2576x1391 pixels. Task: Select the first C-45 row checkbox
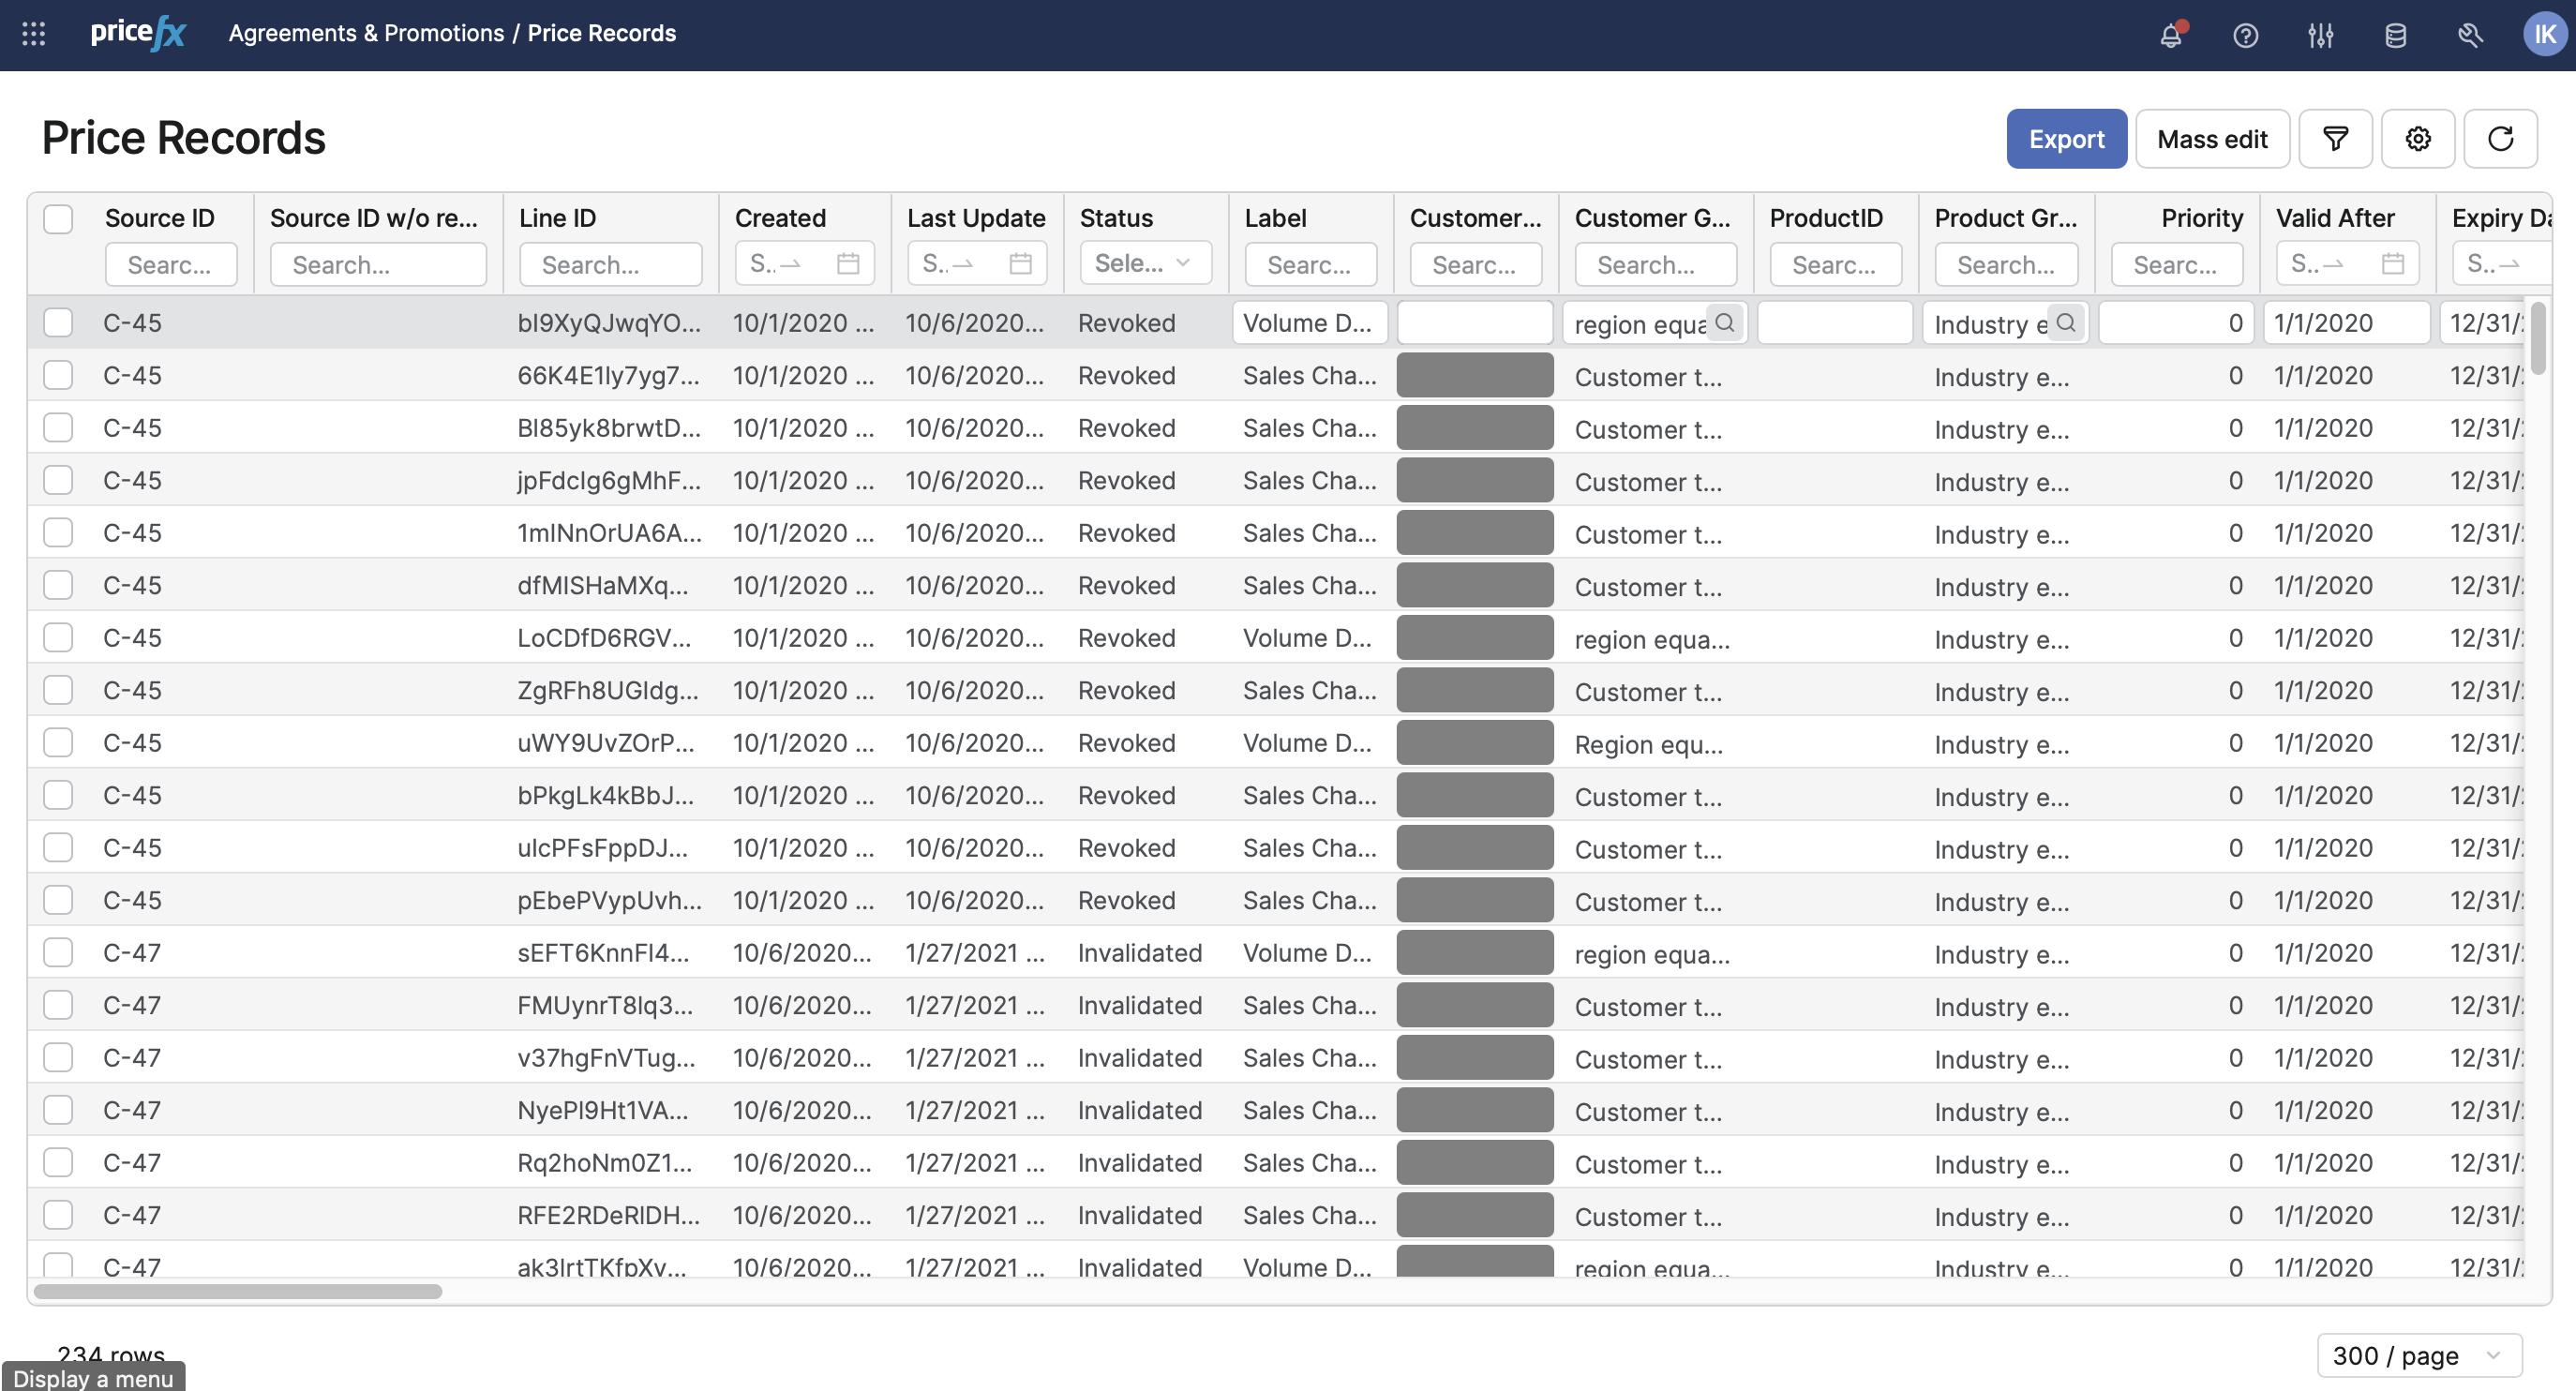click(58, 323)
